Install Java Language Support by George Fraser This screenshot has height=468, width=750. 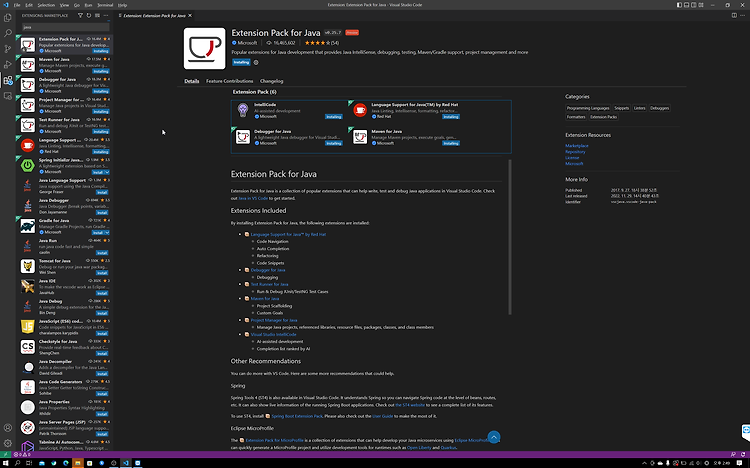(102, 192)
